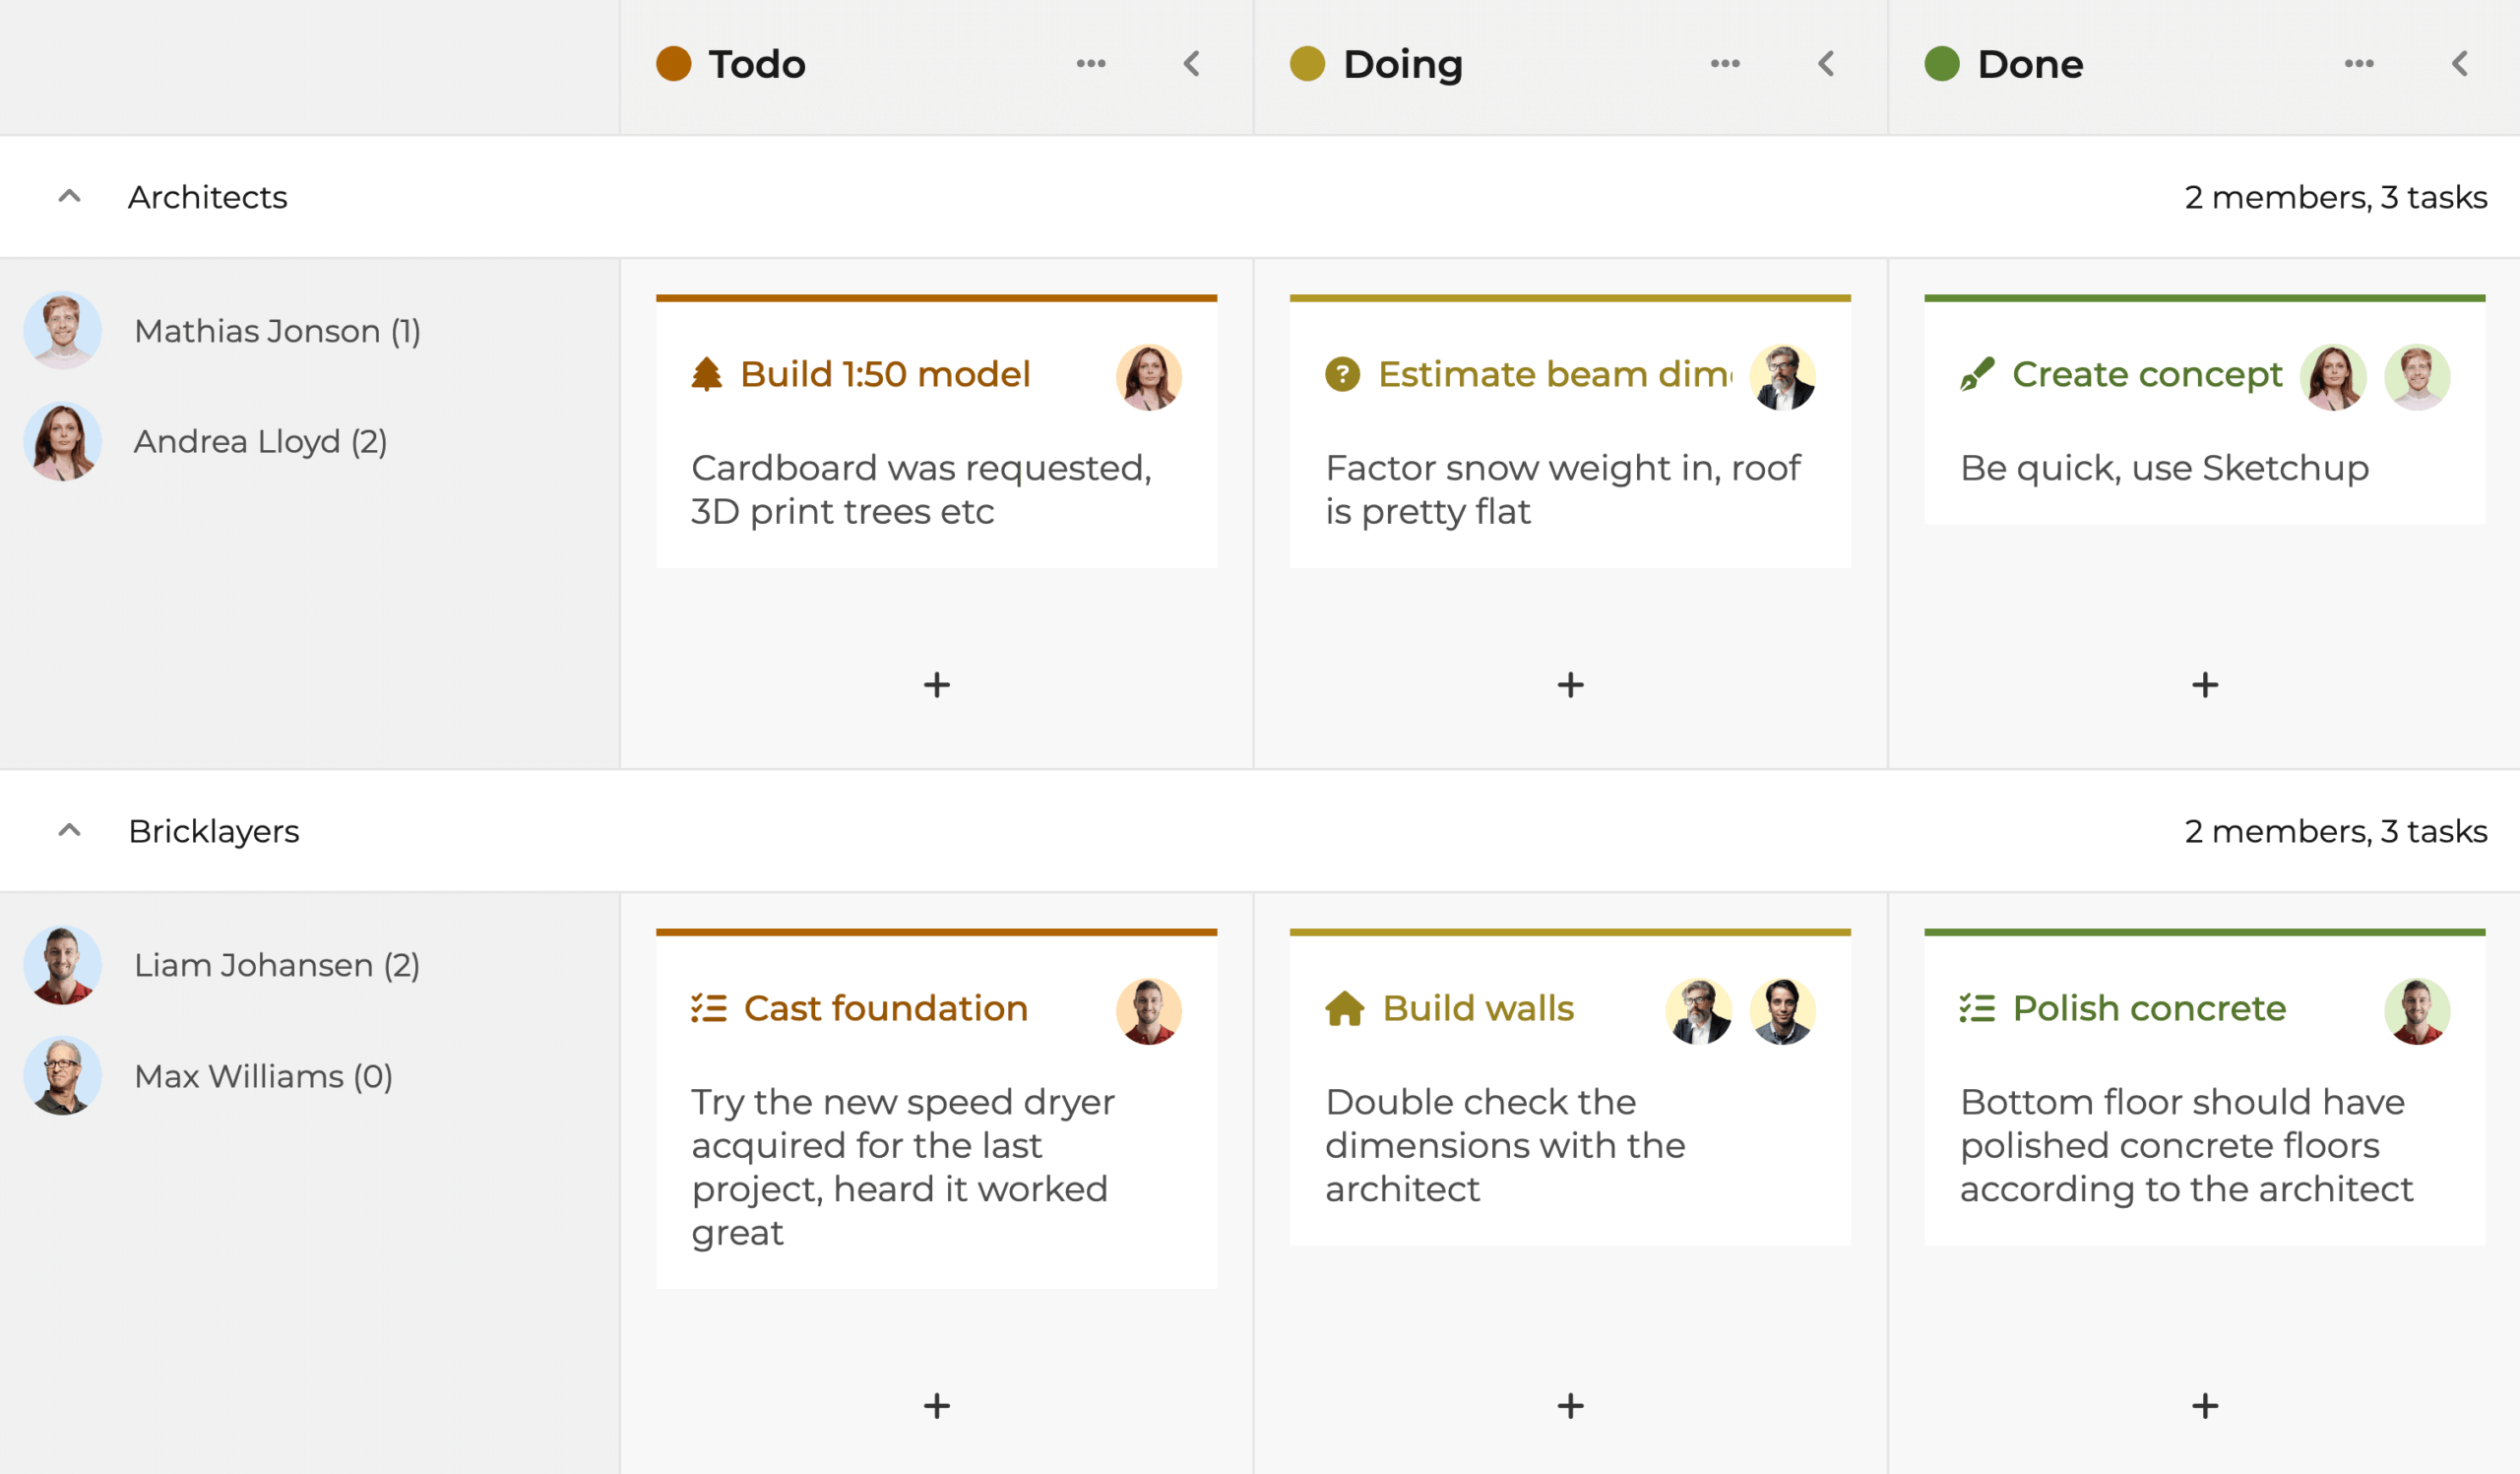Add a task to the Bricklayers Done column

[x=2204, y=1406]
